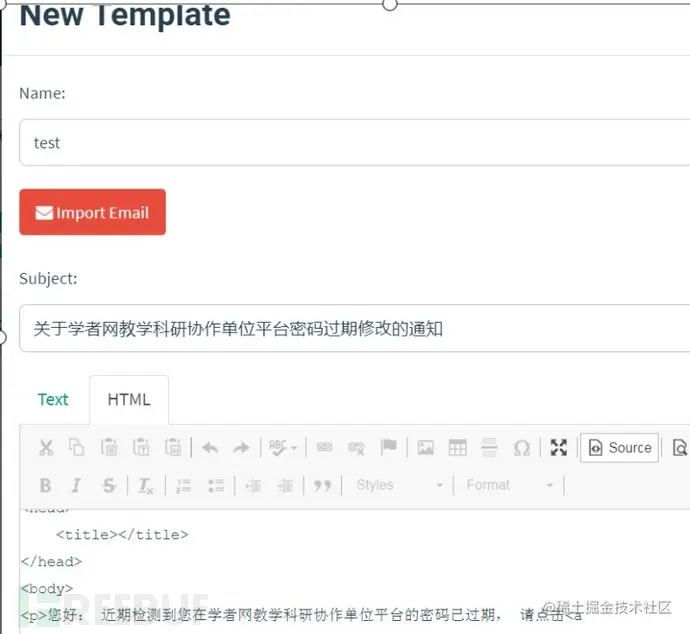
Task: Undo the last edit
Action: pyautogui.click(x=210, y=448)
